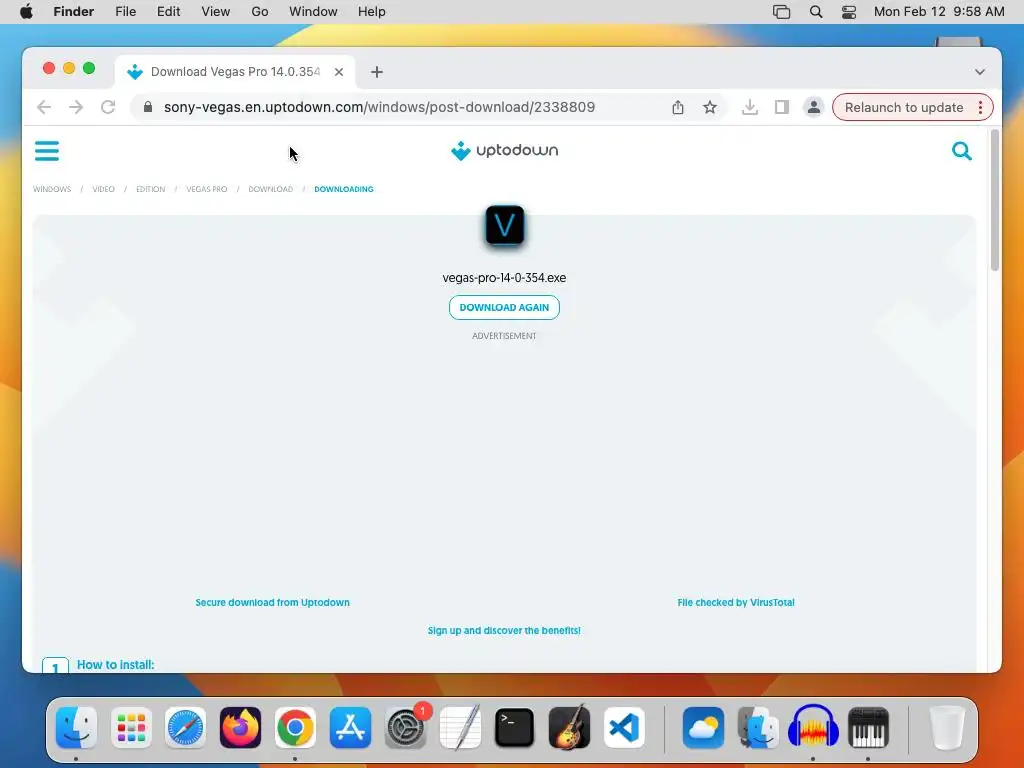Click Relaunch to update button
This screenshot has width=1024, height=768.
coord(904,107)
